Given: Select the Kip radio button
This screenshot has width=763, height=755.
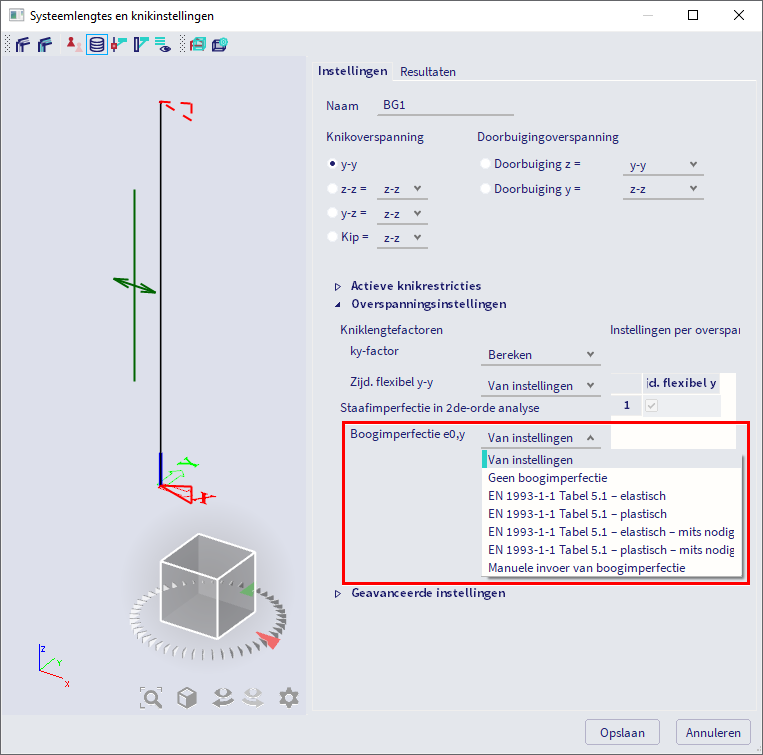Looking at the screenshot, I should tap(332, 237).
